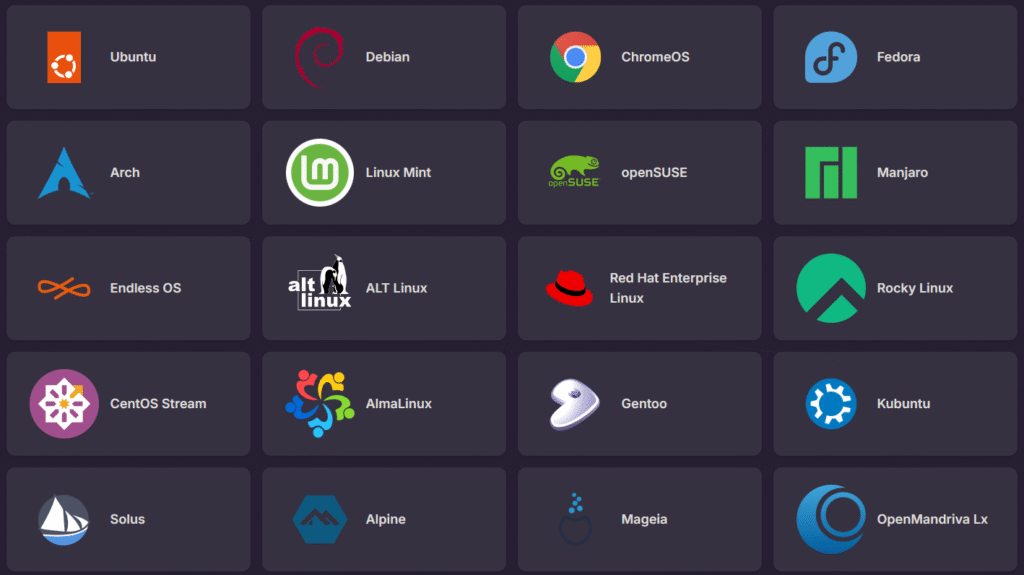
Task: Select the openSUSE text label
Action: coord(654,172)
